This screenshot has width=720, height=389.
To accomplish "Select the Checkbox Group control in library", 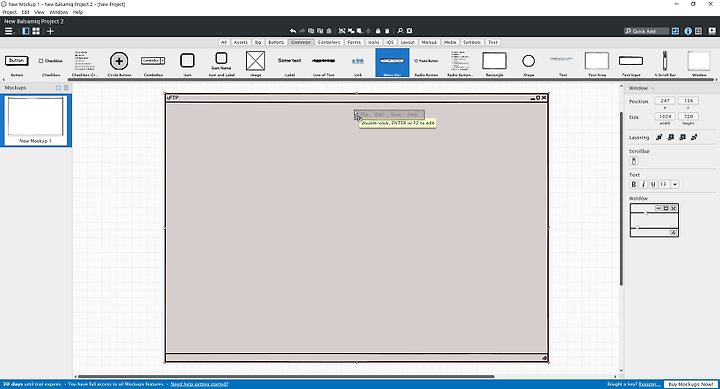I will (85, 63).
